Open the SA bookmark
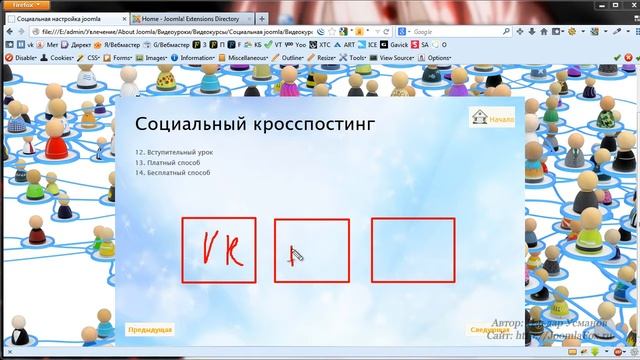The width and height of the screenshot is (640, 360). click(420, 44)
